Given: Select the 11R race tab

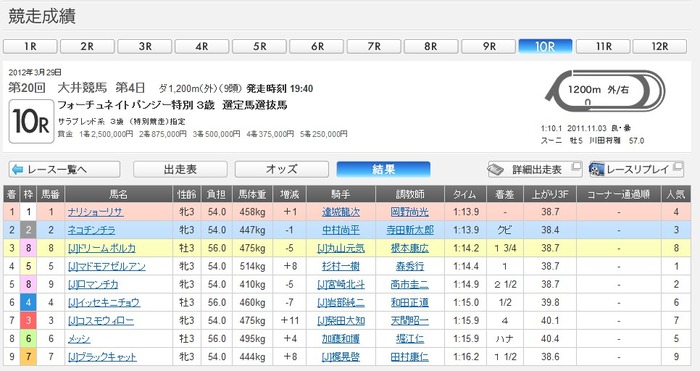Looking at the screenshot, I should click(x=603, y=46).
